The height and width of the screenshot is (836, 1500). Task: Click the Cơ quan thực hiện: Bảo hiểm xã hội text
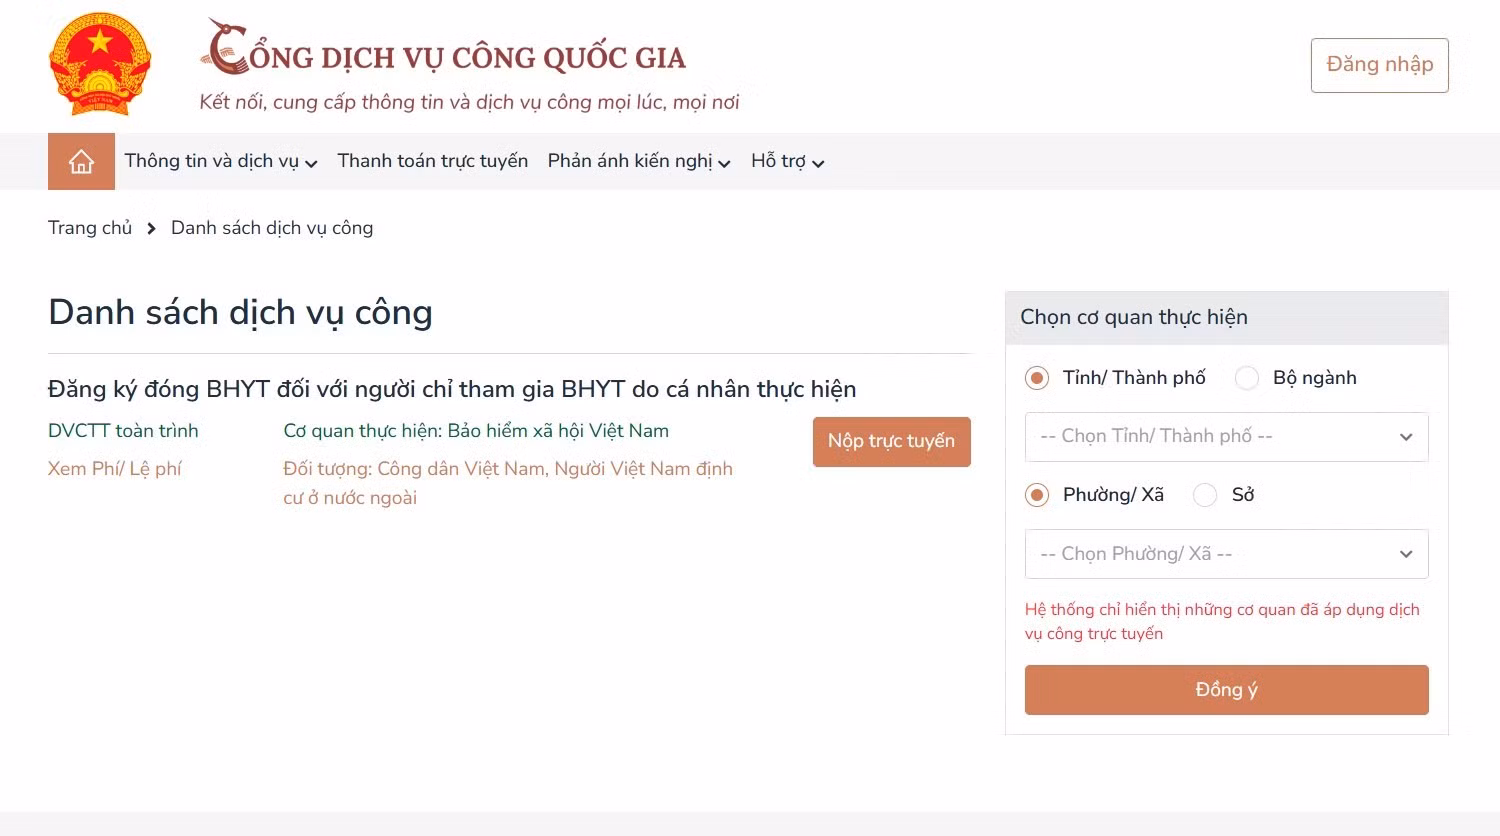(x=476, y=431)
